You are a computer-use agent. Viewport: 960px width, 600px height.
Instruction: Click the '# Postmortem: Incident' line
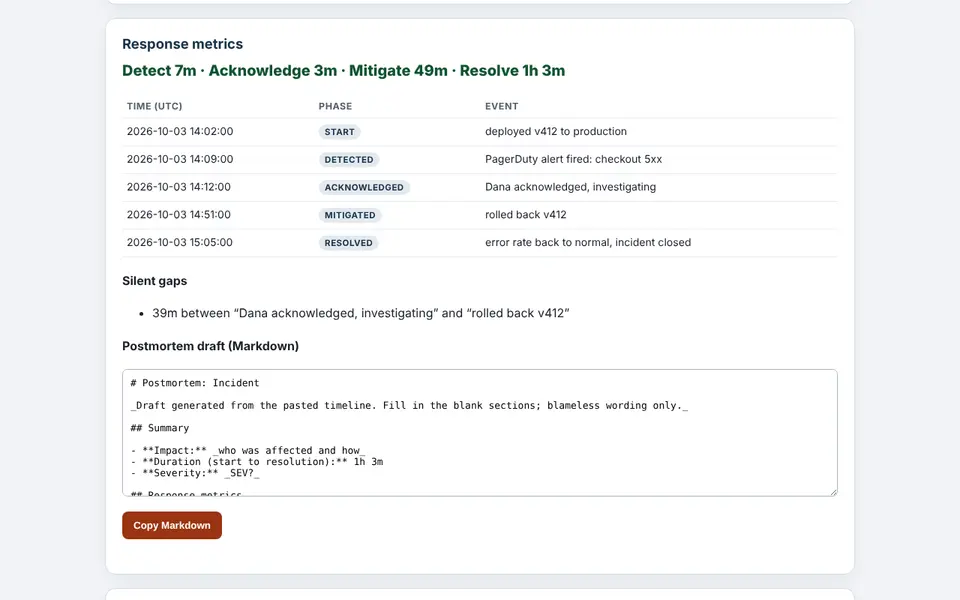click(x=195, y=383)
